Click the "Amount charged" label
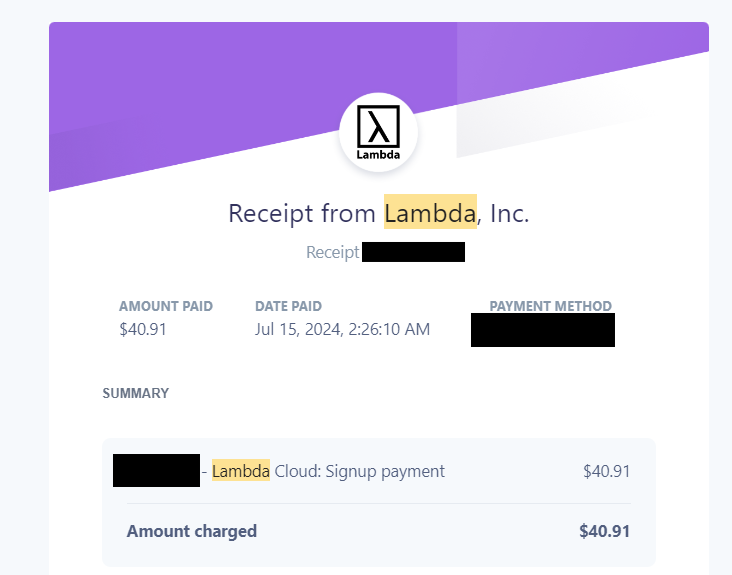The image size is (732, 575). coord(192,531)
